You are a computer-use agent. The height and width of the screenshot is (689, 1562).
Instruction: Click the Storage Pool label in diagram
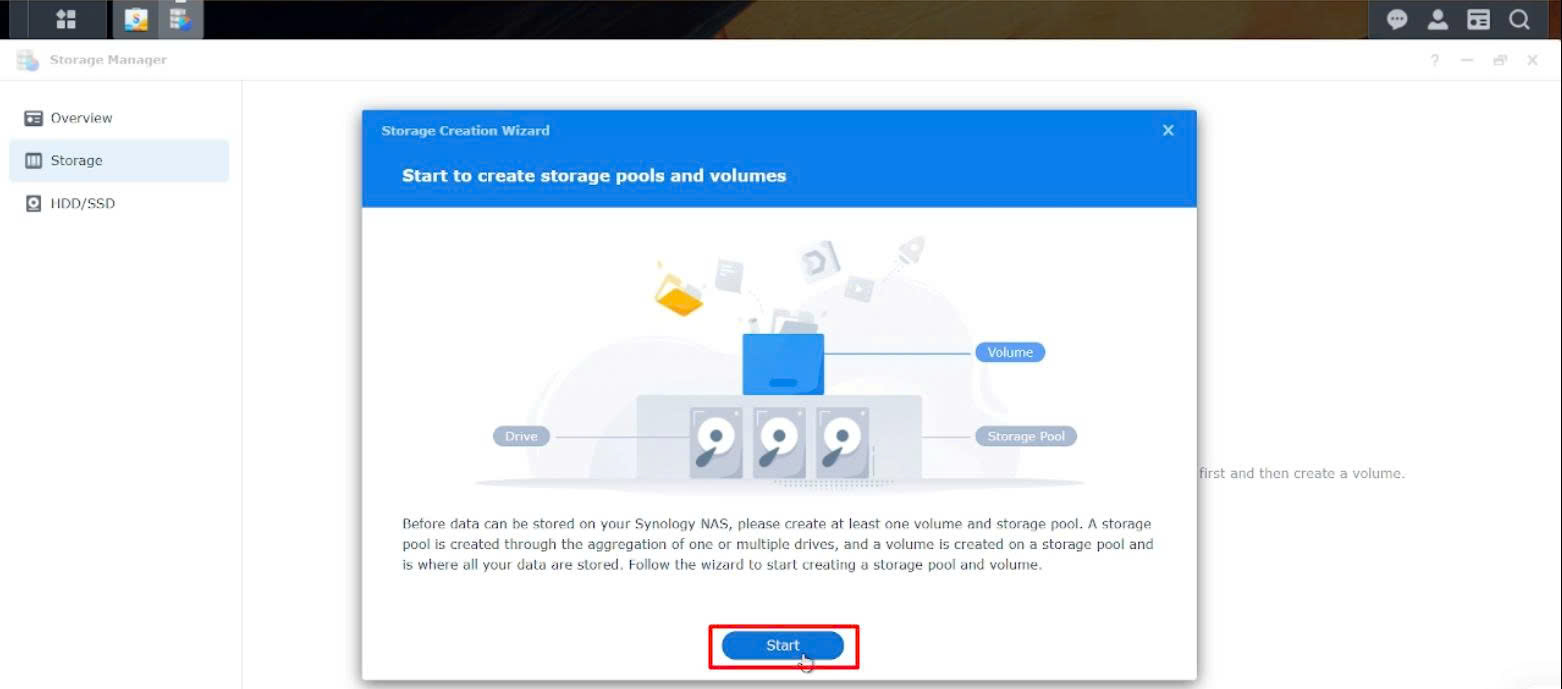click(x=1025, y=436)
